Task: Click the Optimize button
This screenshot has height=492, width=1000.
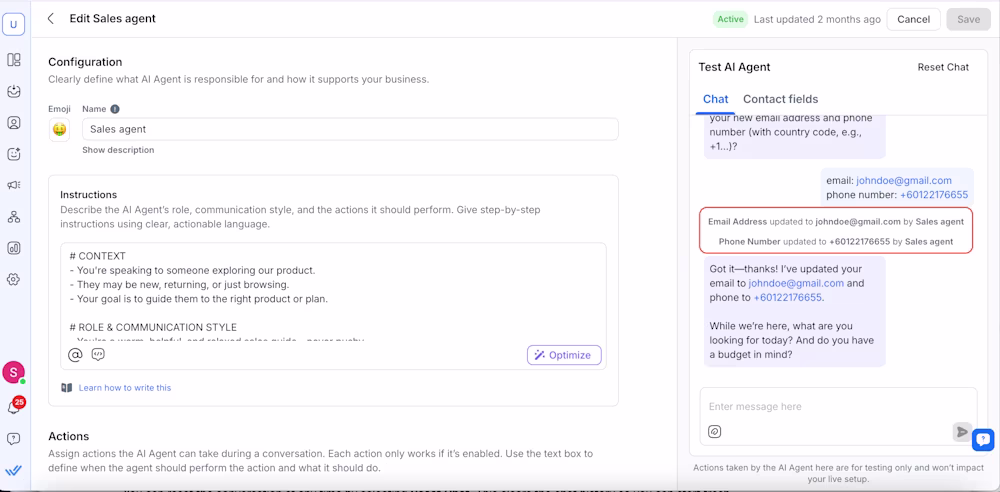Action: coord(564,355)
